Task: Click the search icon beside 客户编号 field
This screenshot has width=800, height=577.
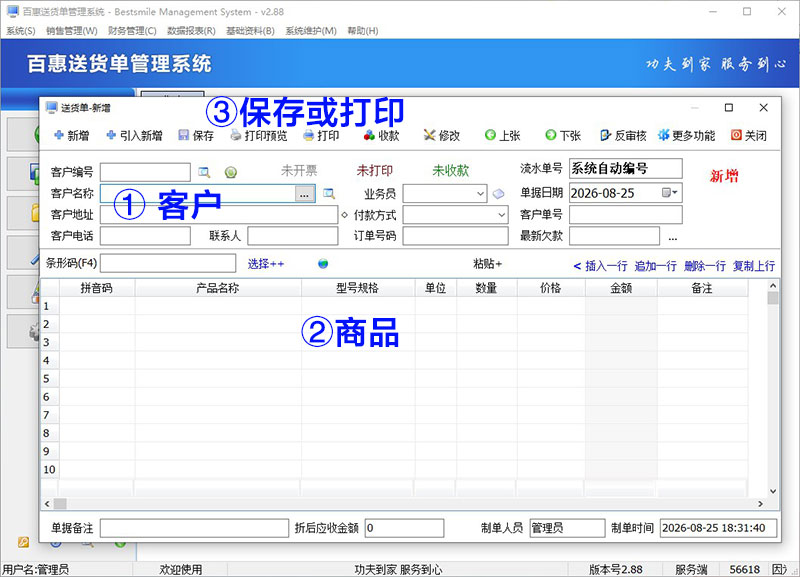Action: pyautogui.click(x=204, y=172)
